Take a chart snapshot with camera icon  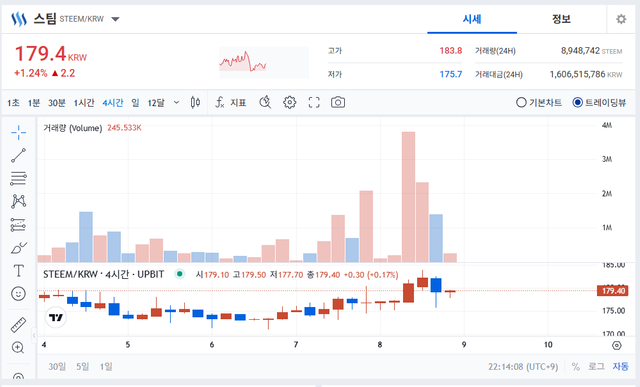point(338,102)
